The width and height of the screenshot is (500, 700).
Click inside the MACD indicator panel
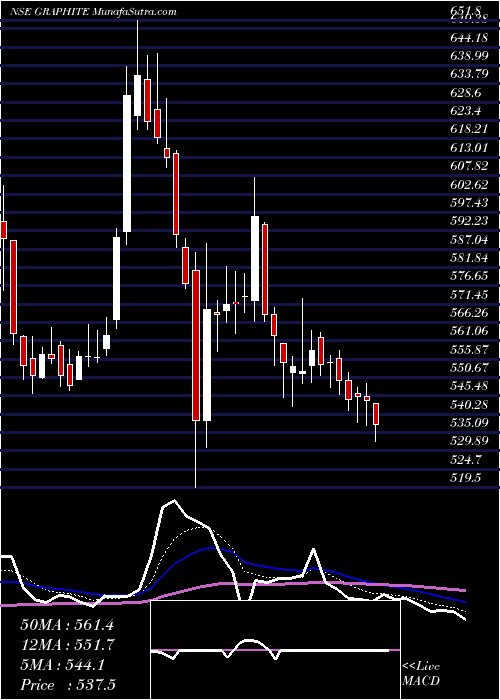[275, 650]
